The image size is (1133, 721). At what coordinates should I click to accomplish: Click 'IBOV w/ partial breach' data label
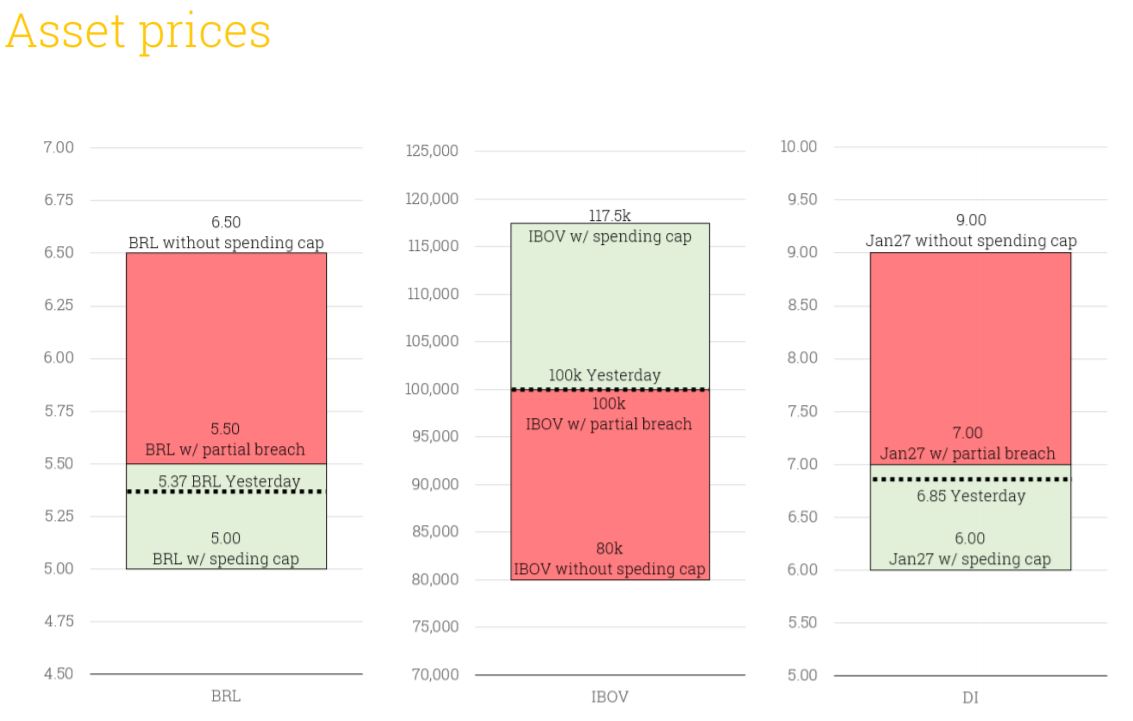coord(608,424)
